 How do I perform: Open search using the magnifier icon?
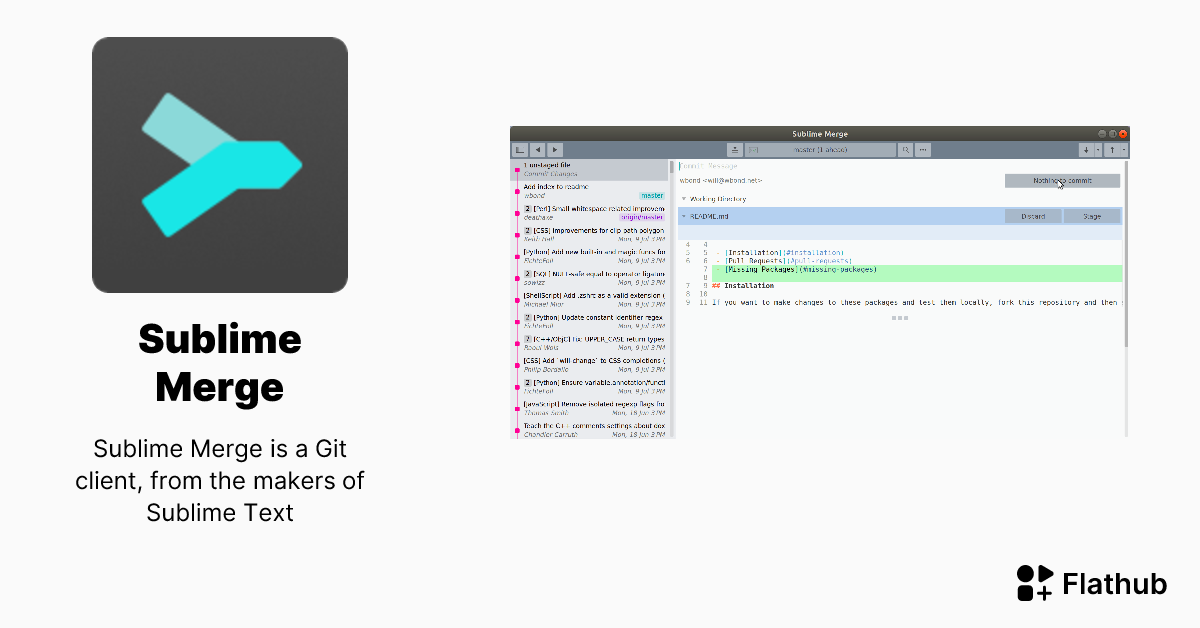click(906, 149)
